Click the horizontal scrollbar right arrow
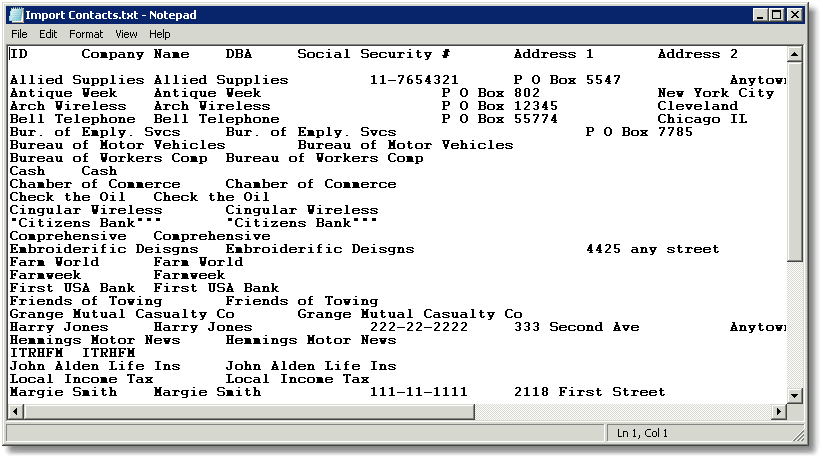Image resolution: width=823 pixels, height=460 pixels. pyautogui.click(x=779, y=411)
